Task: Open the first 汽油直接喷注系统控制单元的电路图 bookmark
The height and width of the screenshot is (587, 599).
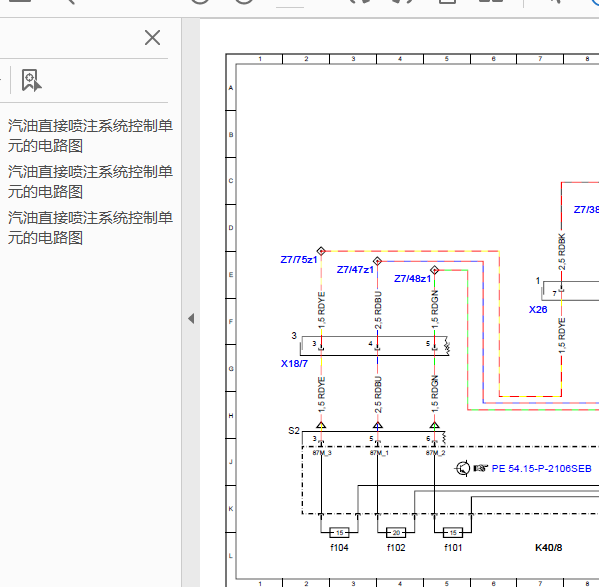Action: (x=90, y=136)
